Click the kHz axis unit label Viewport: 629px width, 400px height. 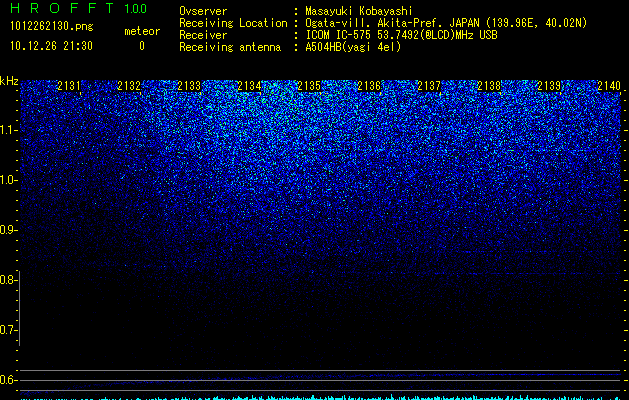coord(9,81)
